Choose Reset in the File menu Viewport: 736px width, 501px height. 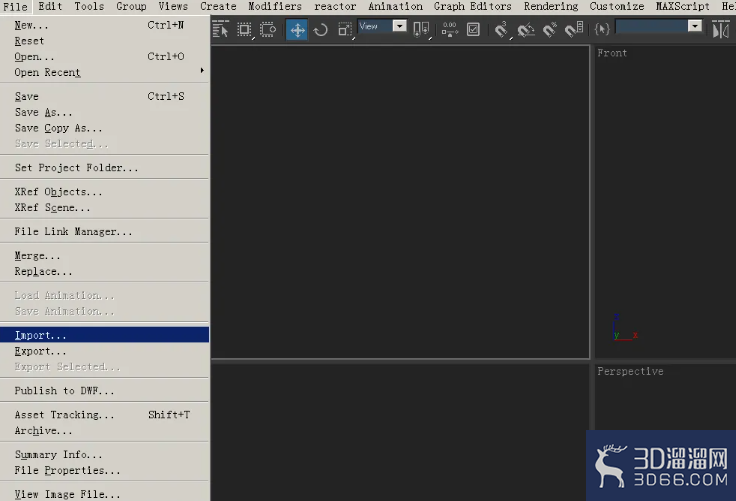point(105,41)
